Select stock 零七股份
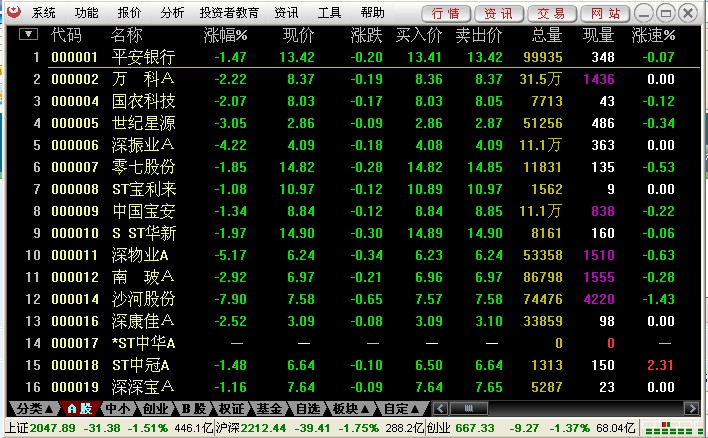This screenshot has width=708, height=438. point(143,167)
